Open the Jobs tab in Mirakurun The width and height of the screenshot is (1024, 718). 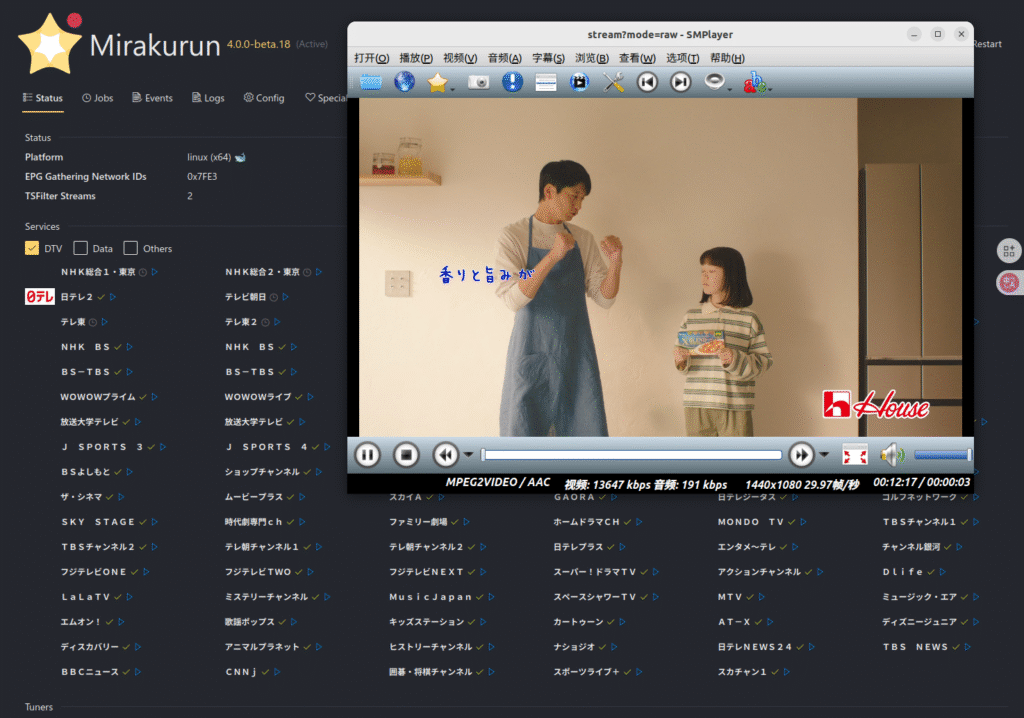[x=97, y=98]
